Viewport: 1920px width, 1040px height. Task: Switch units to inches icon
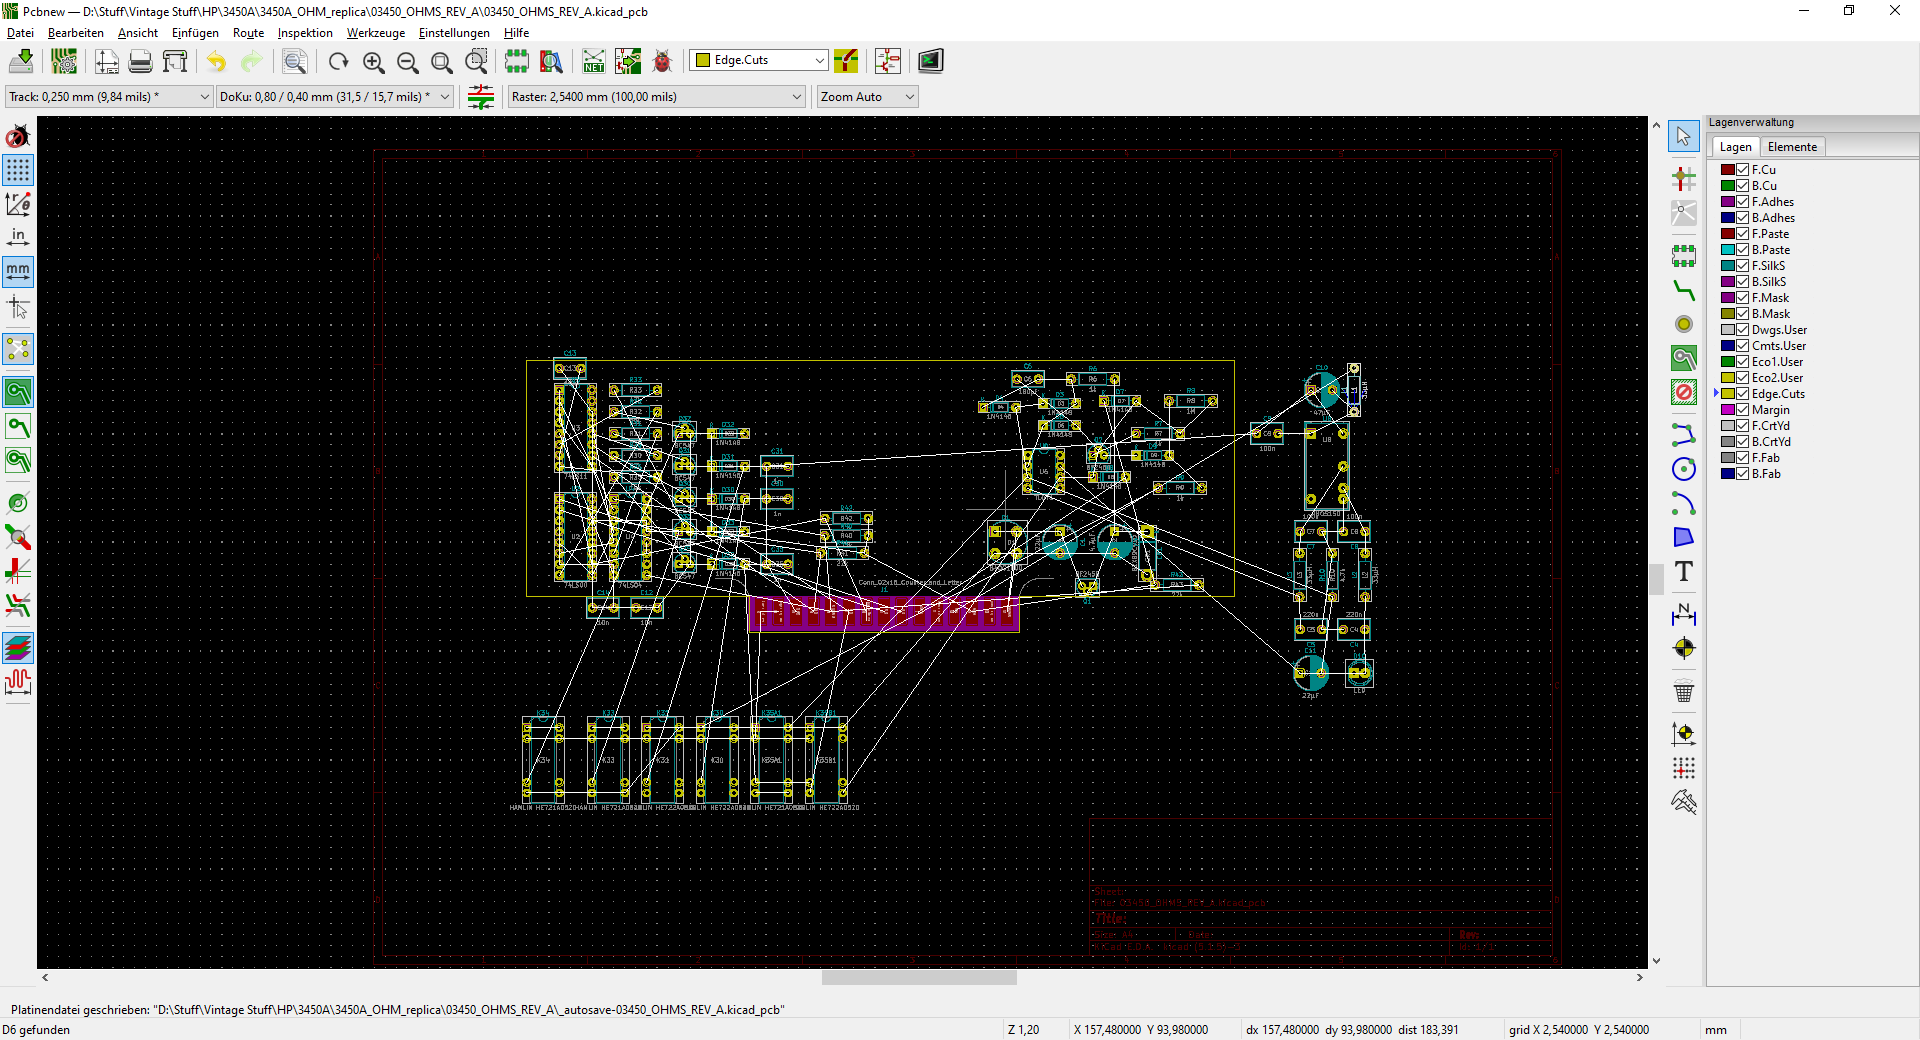point(18,237)
